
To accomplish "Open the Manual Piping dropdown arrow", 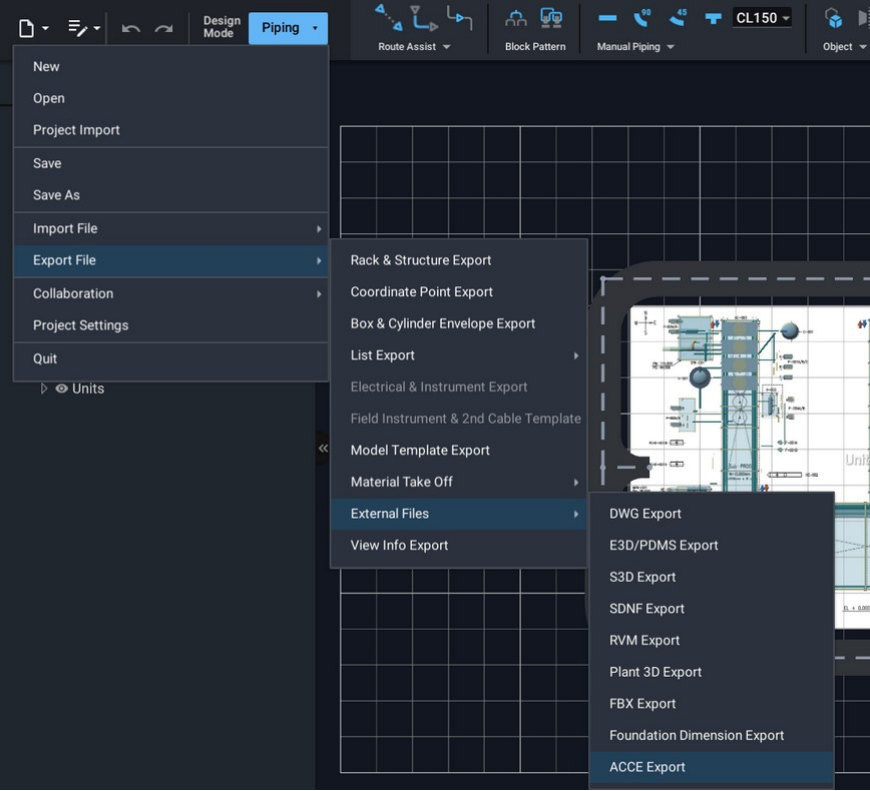I will [670, 47].
